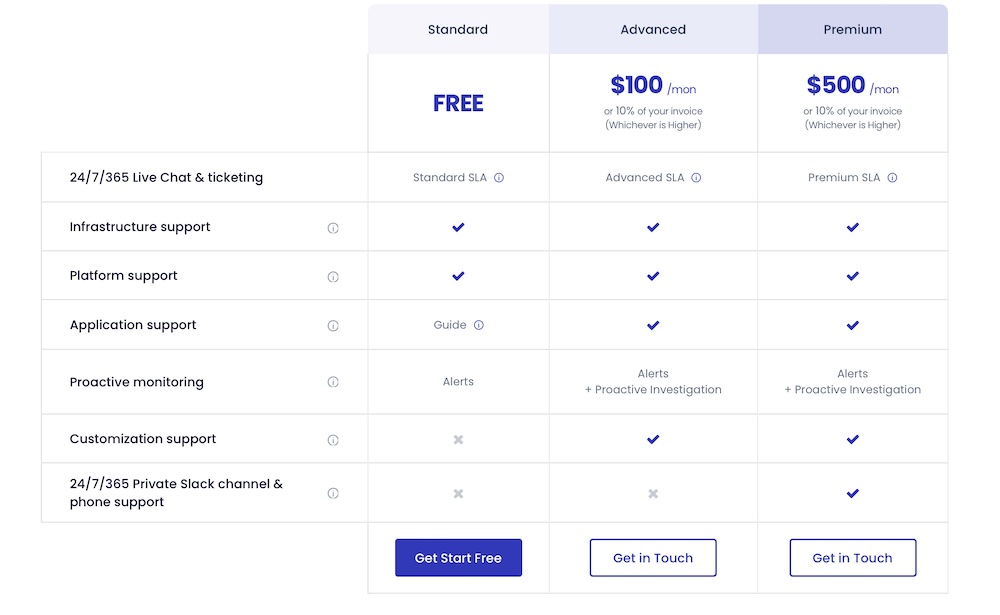Select the Standard plan header
The image size is (1000, 615).
click(458, 29)
